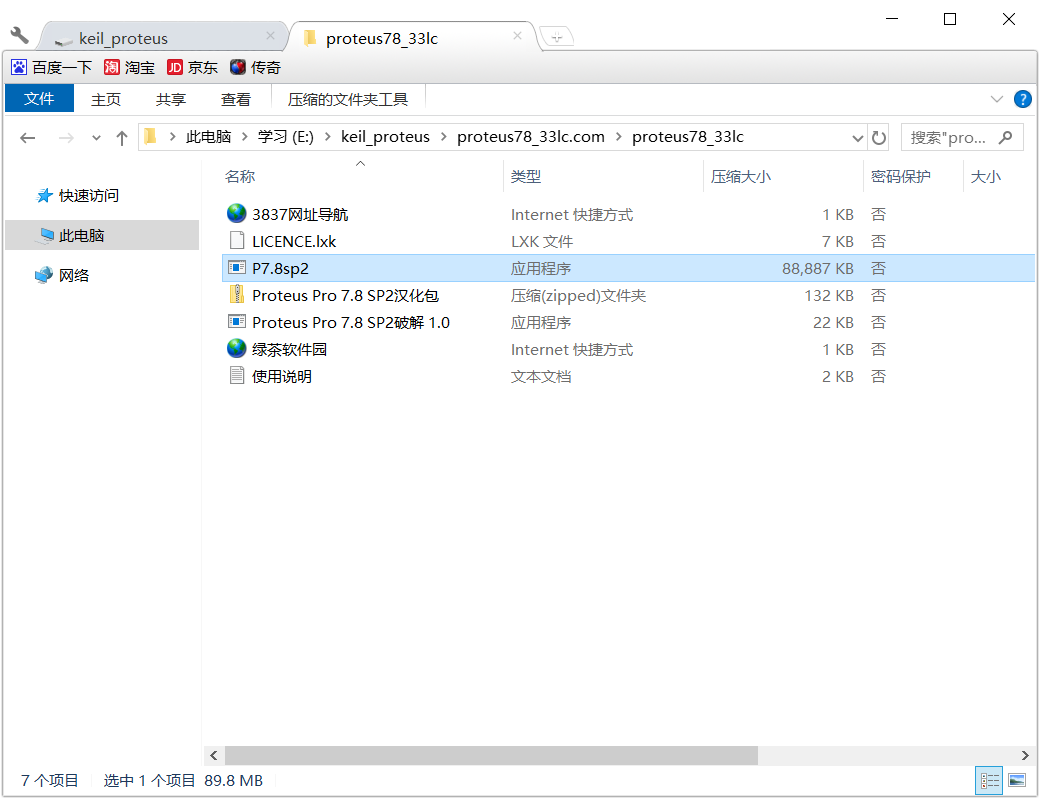
Task: Expand chevron after 此电脑 in path
Action: (244, 137)
